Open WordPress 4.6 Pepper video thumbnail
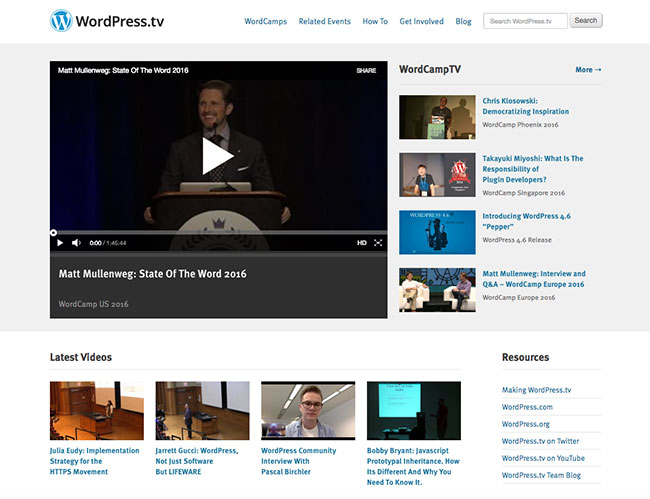This screenshot has width=650, height=499. [437, 233]
